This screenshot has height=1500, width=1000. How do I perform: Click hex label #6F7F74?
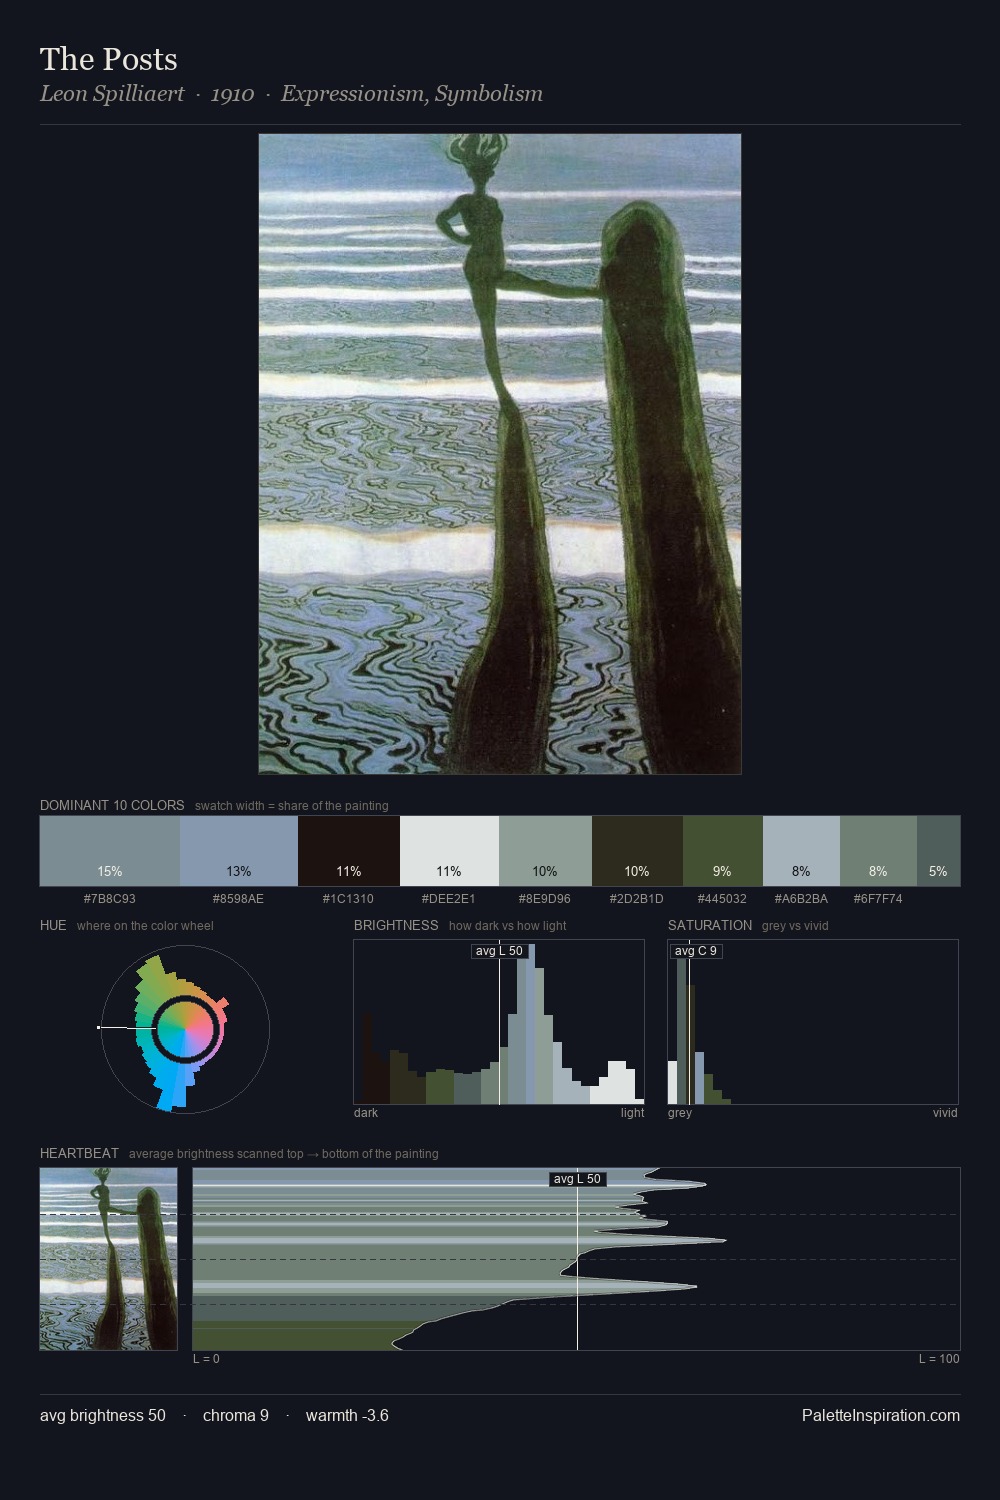(x=878, y=899)
